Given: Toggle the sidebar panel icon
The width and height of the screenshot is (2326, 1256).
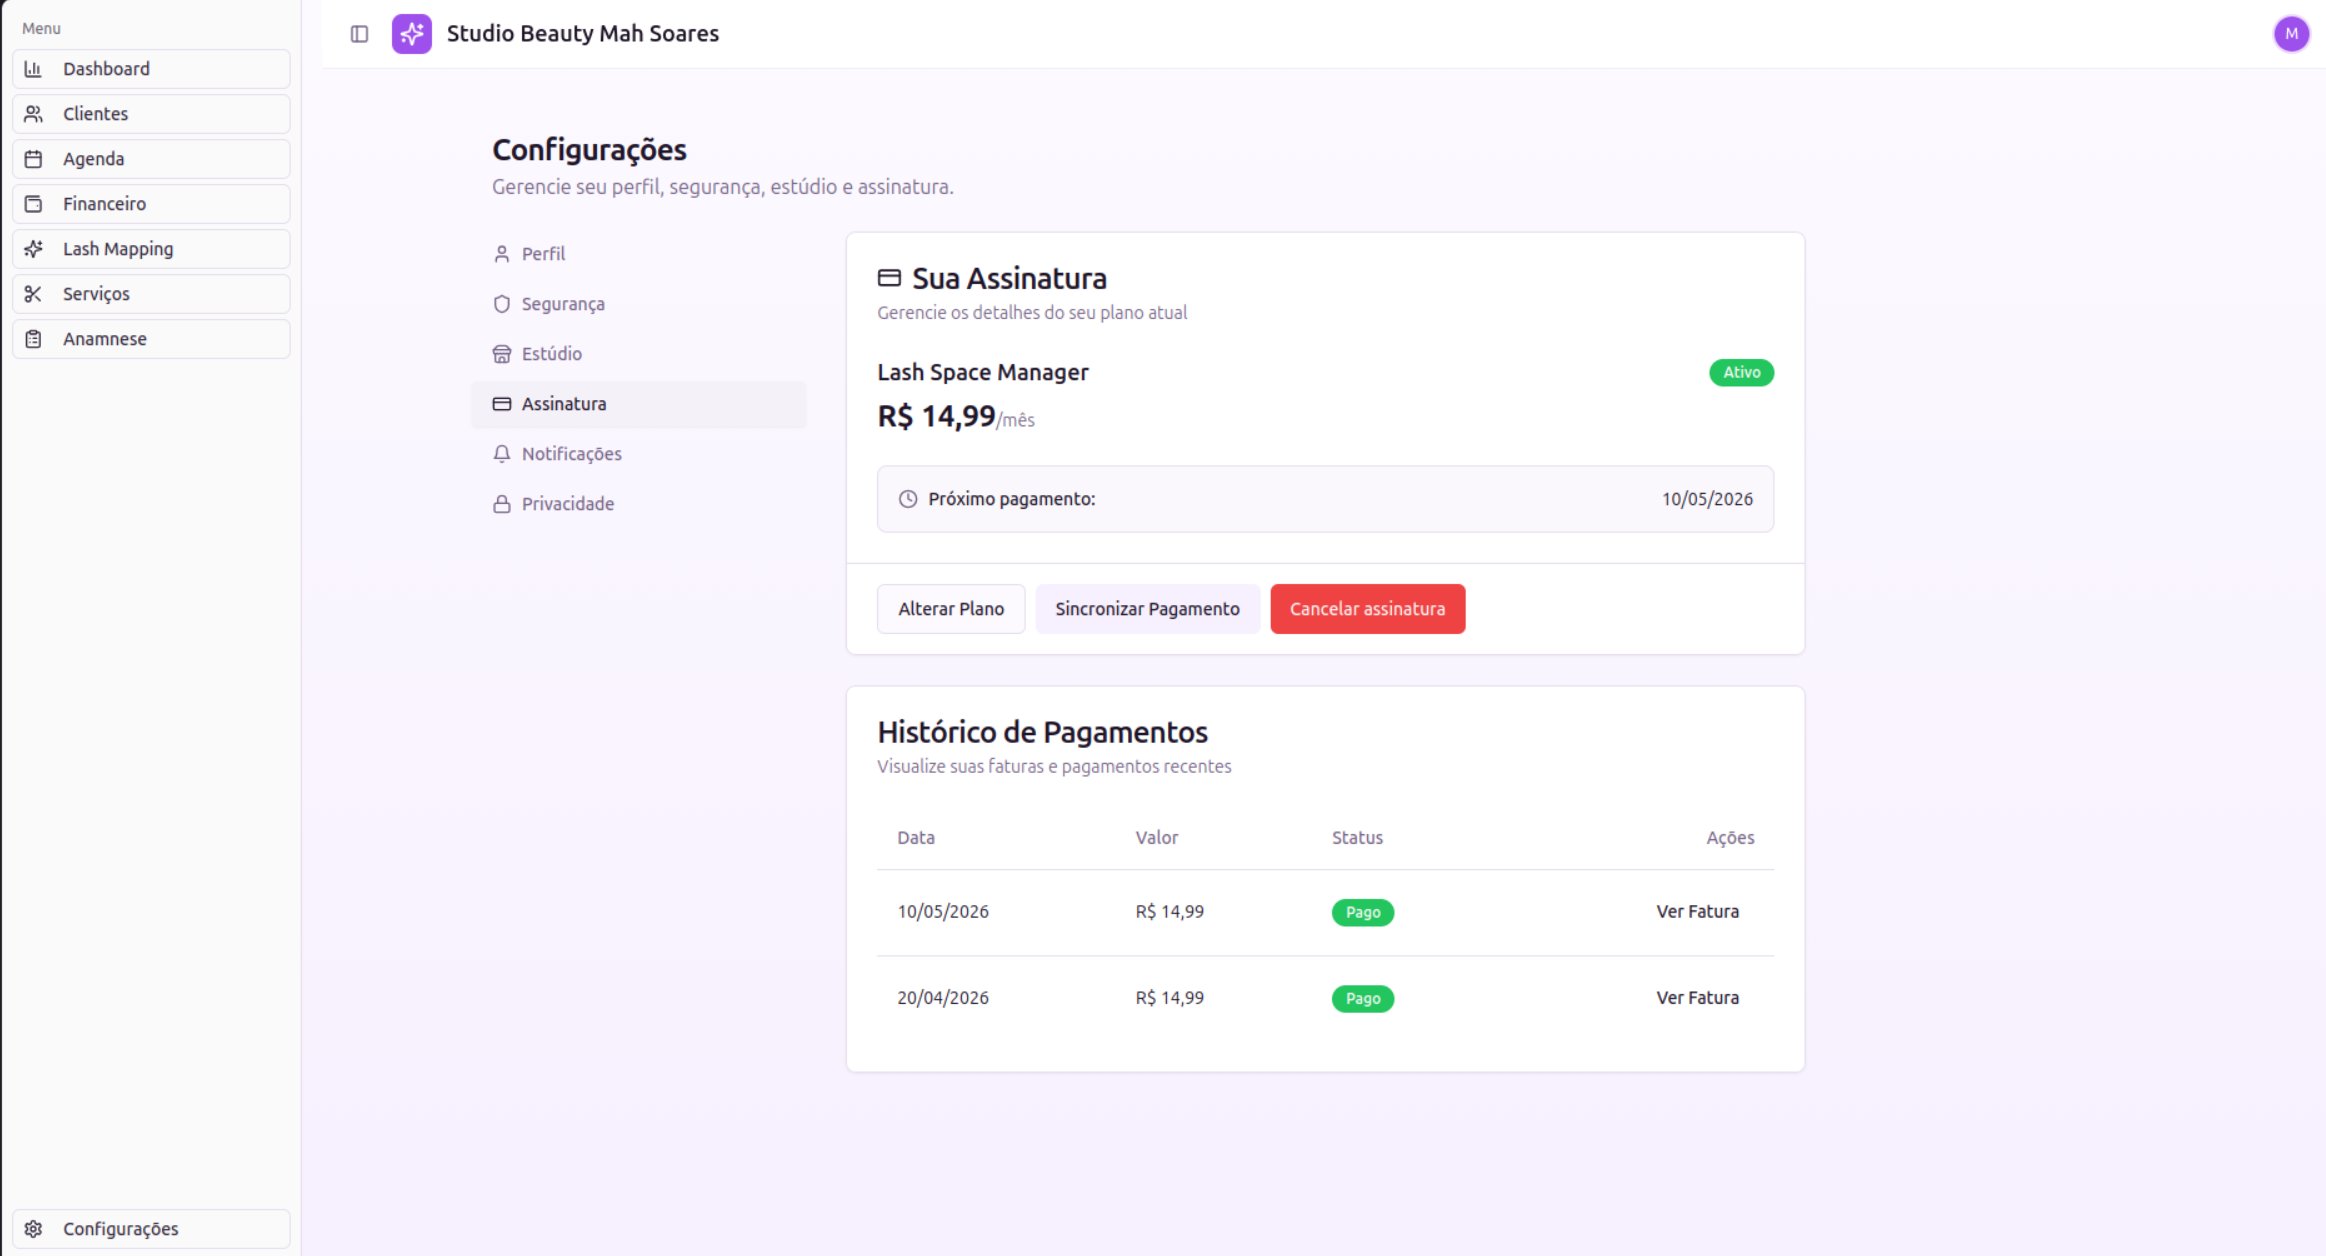Looking at the screenshot, I should point(359,34).
